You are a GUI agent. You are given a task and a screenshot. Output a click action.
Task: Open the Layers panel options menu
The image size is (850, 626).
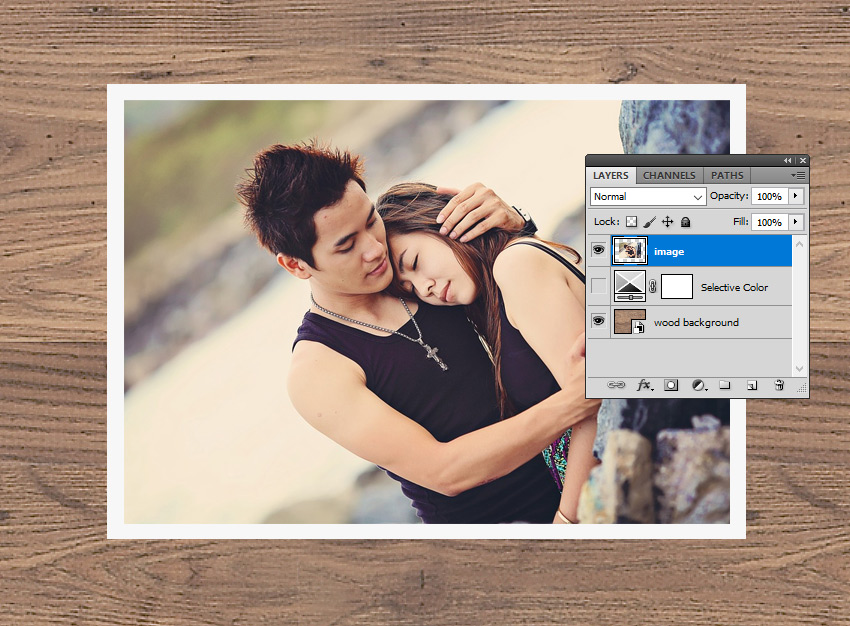(799, 175)
